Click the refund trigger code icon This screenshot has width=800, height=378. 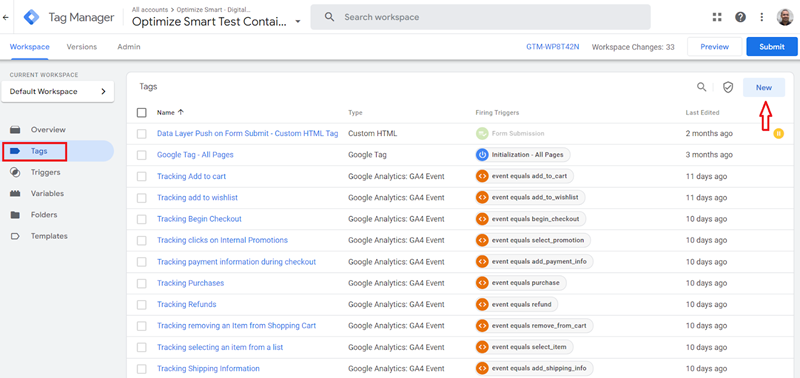(x=482, y=304)
